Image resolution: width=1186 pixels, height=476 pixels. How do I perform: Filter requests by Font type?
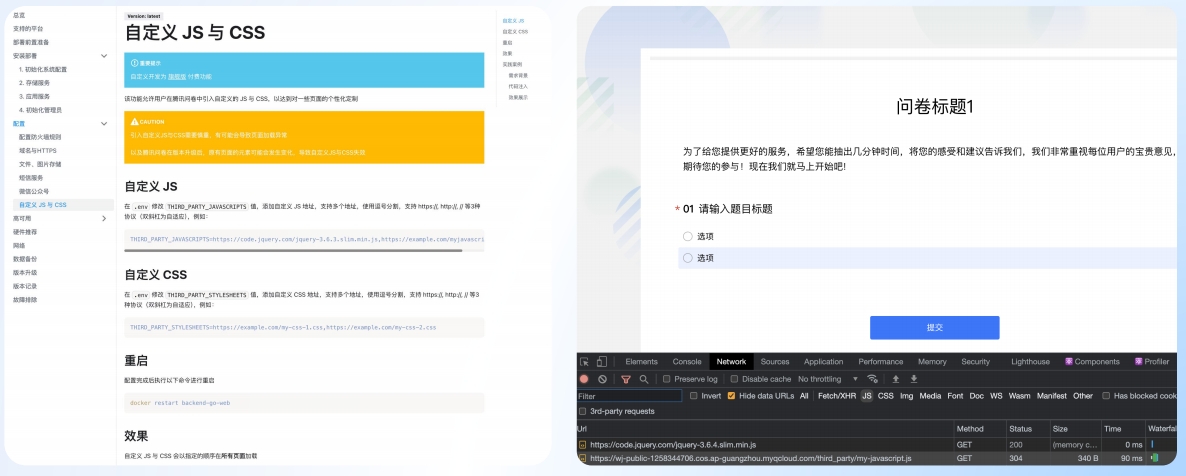point(955,396)
